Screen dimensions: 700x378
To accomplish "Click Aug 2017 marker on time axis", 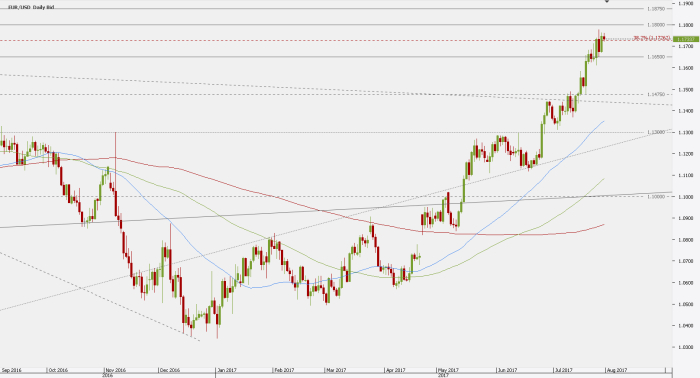I will point(617,370).
